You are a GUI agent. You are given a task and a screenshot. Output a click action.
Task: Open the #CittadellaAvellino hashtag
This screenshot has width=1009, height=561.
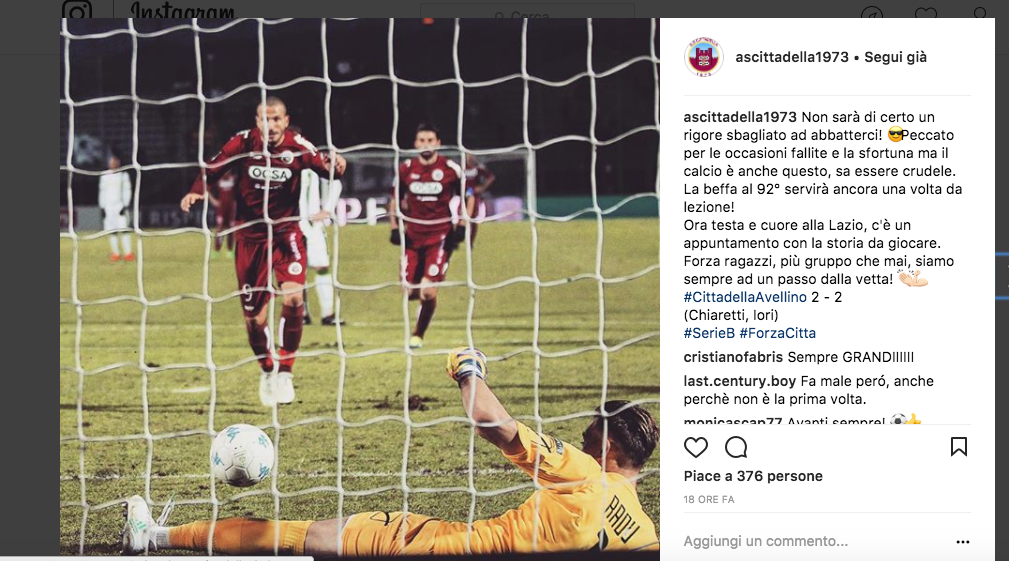[x=745, y=297]
